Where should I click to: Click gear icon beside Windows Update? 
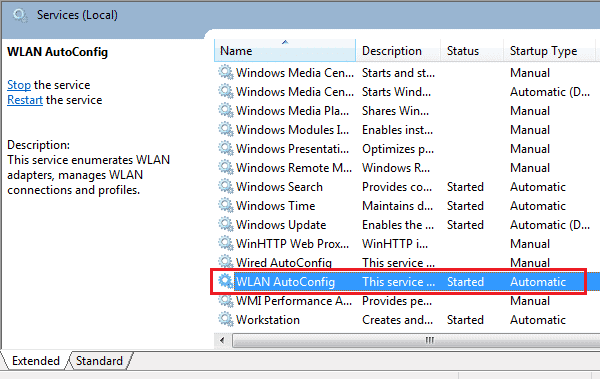(226, 224)
